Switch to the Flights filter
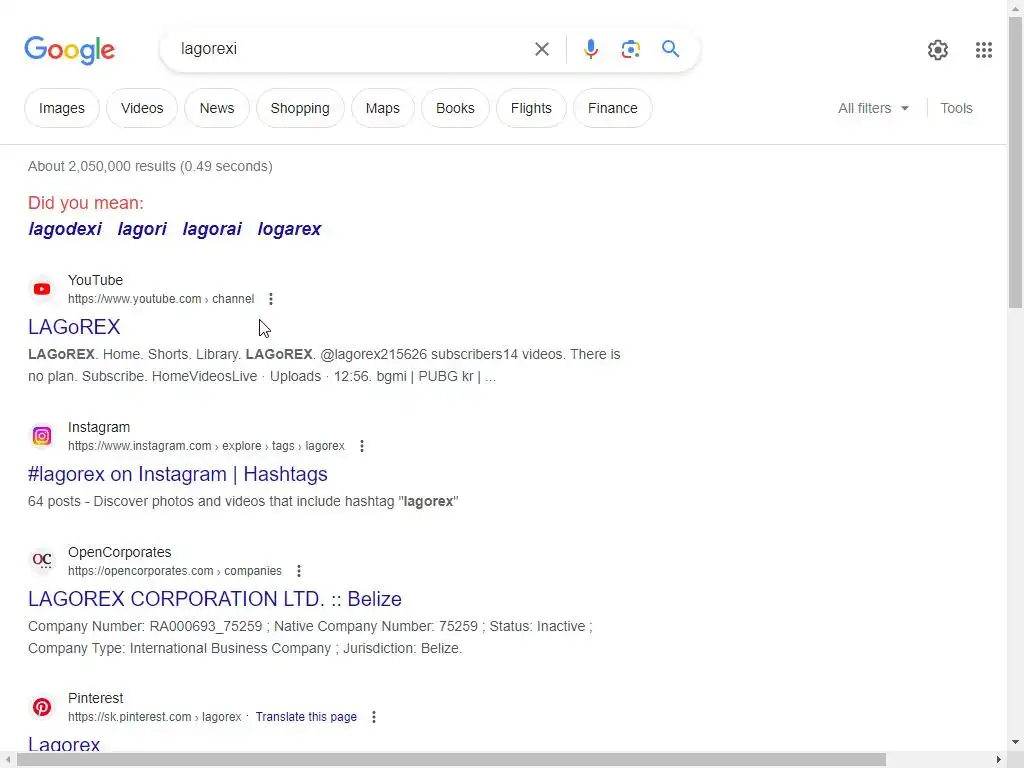This screenshot has width=1024, height=768. [531, 108]
